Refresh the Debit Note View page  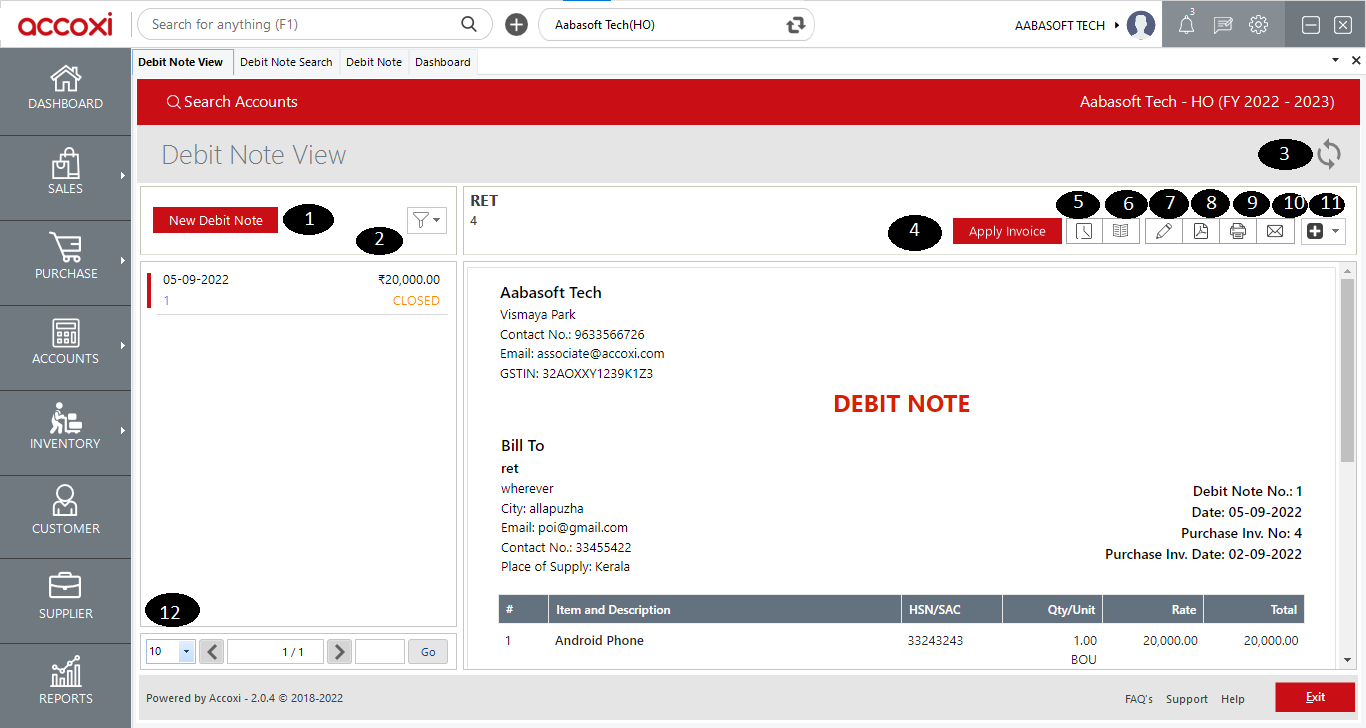(1329, 154)
